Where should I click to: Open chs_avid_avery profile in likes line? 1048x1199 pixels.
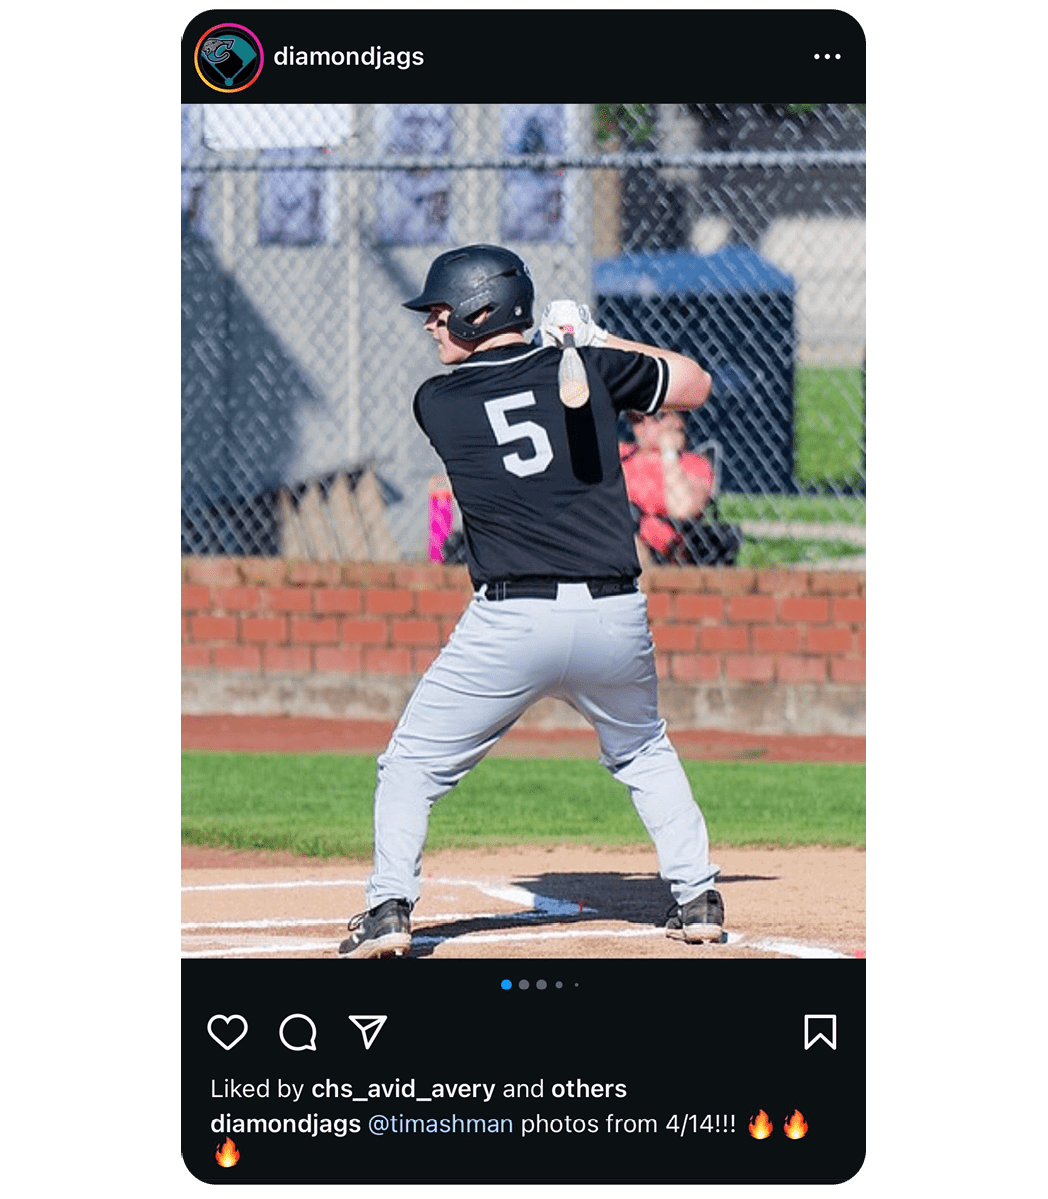coord(403,1089)
